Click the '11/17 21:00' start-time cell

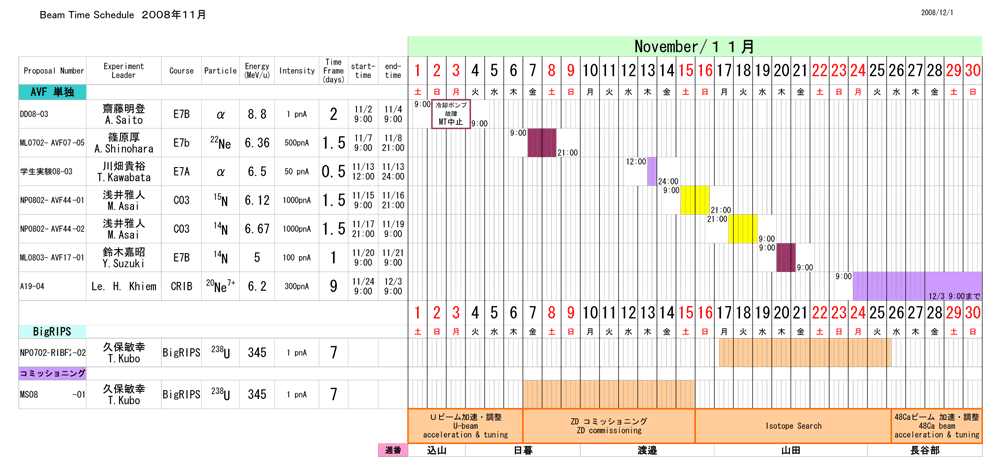click(x=363, y=229)
